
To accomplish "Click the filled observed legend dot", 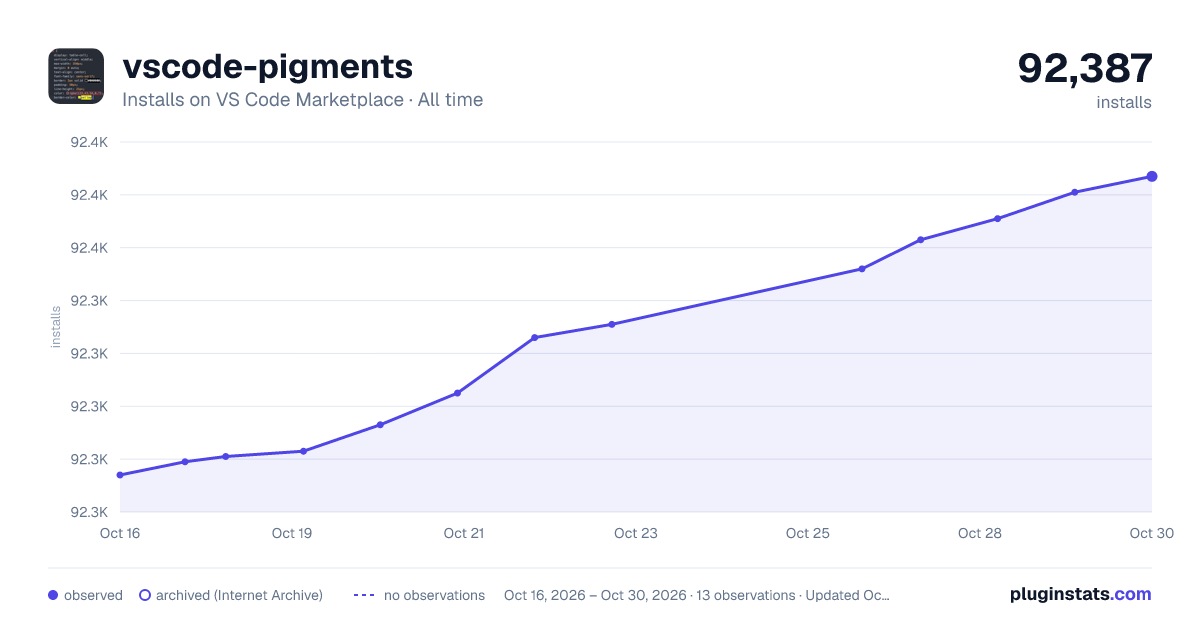I will click(x=53, y=595).
